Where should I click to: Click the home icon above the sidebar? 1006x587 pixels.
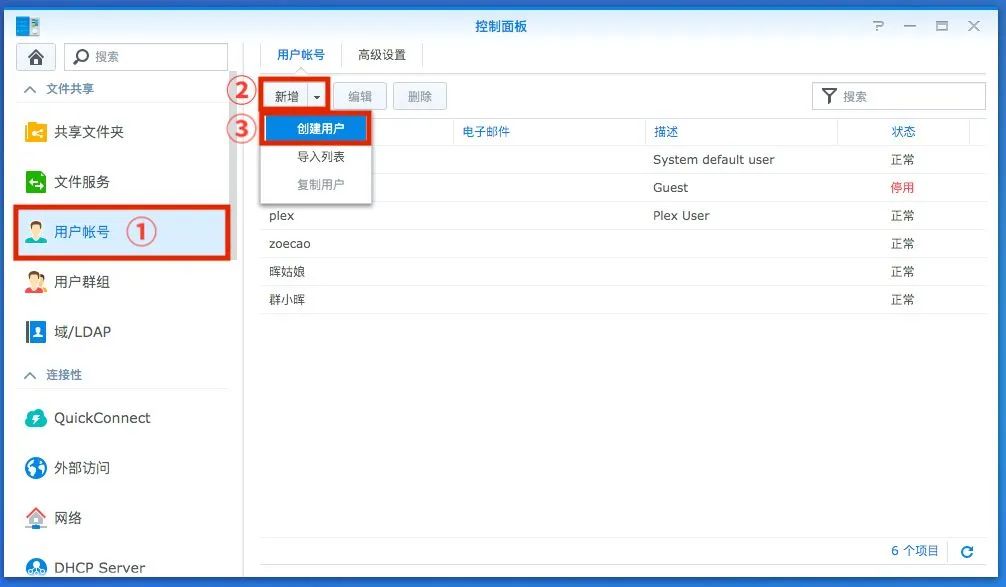(35, 57)
